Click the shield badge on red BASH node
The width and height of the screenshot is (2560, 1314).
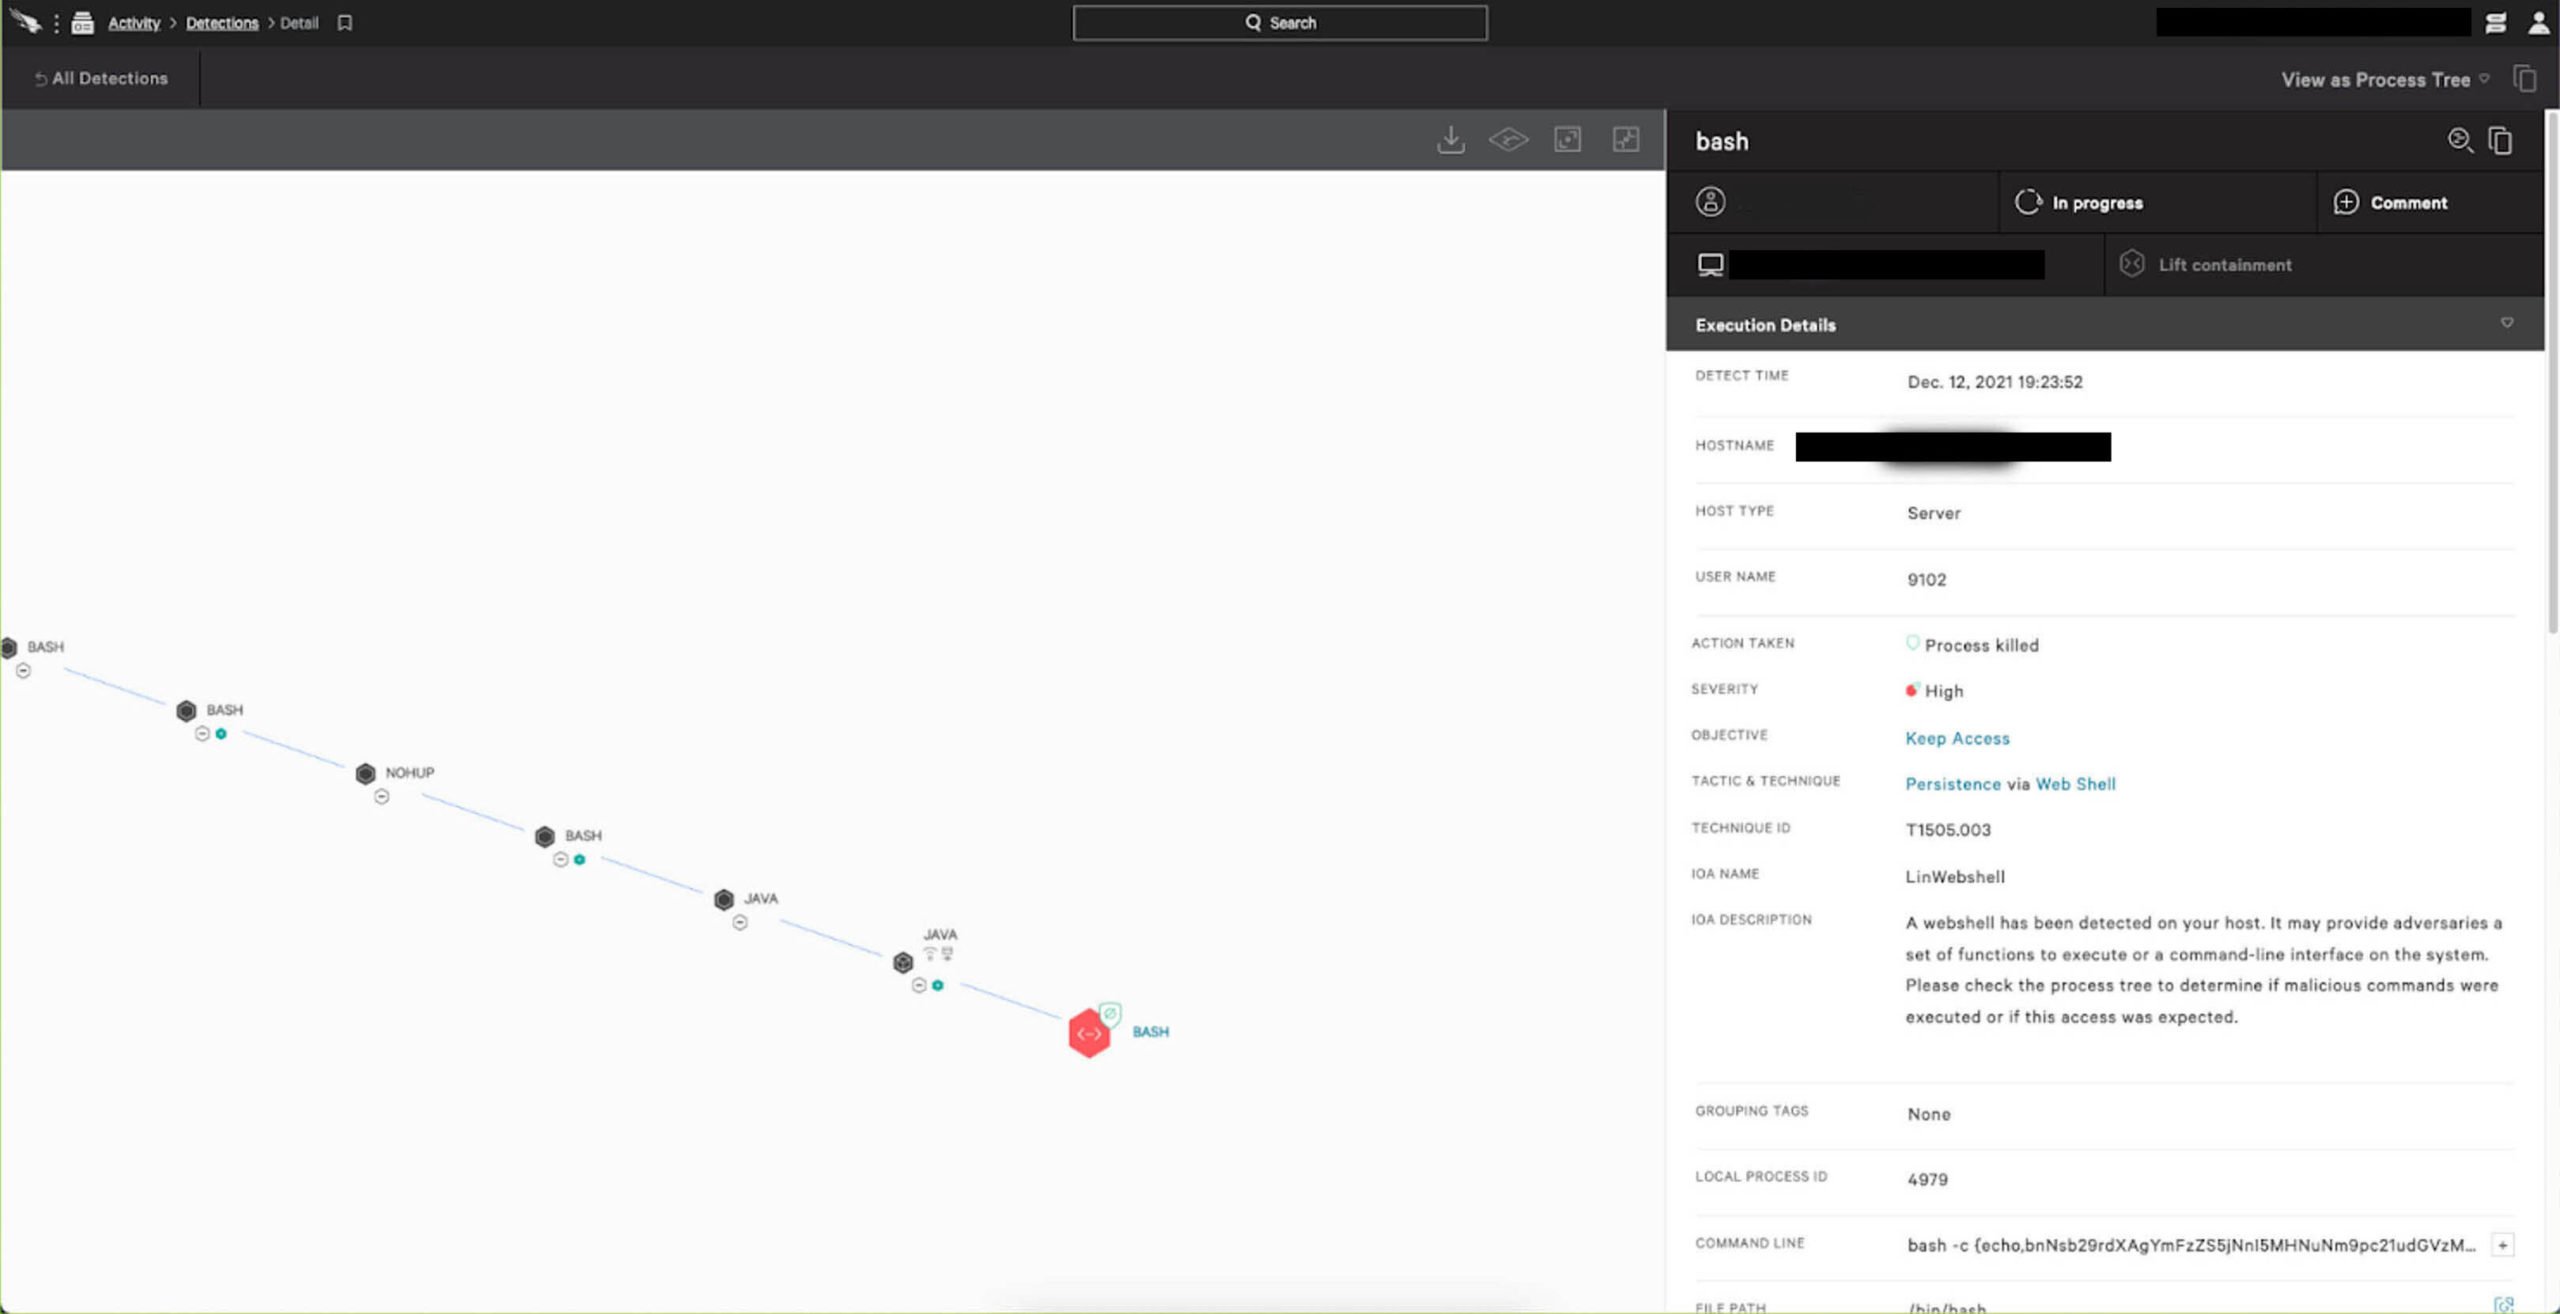[x=1110, y=1013]
